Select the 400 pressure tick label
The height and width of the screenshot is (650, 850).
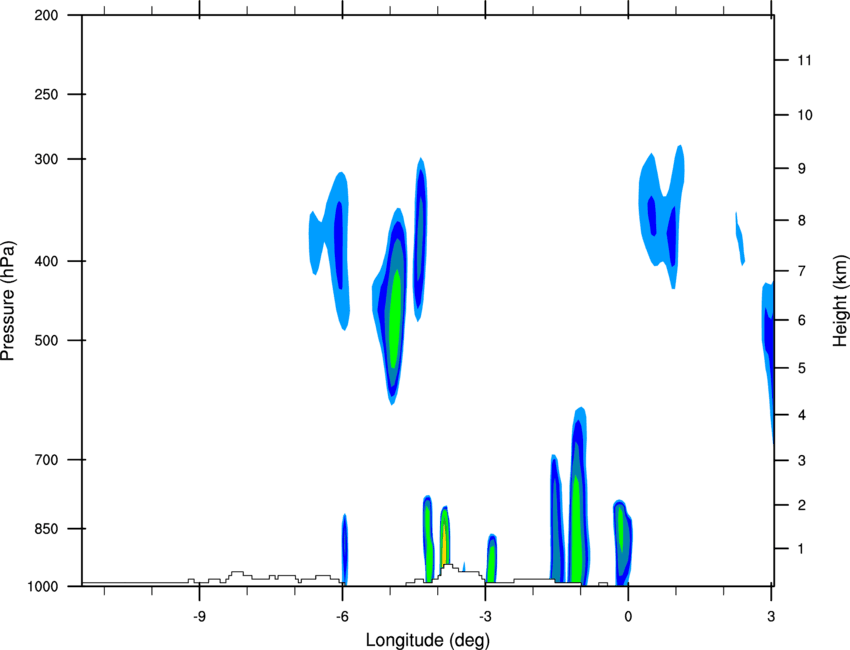point(46,261)
